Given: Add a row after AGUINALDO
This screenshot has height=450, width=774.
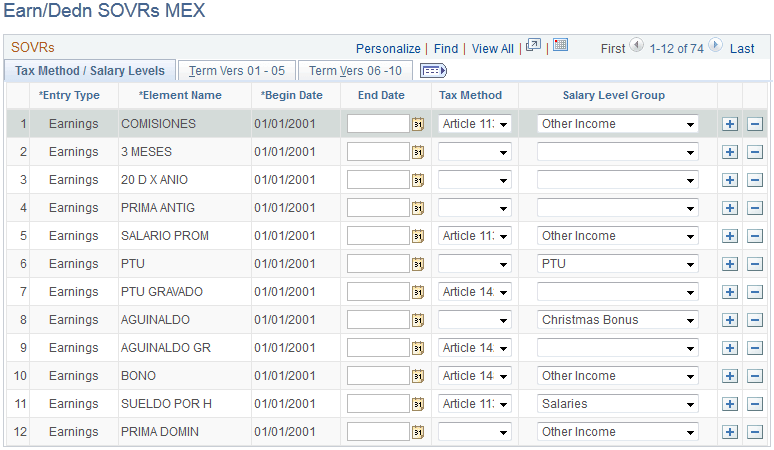Looking at the screenshot, I should (730, 320).
